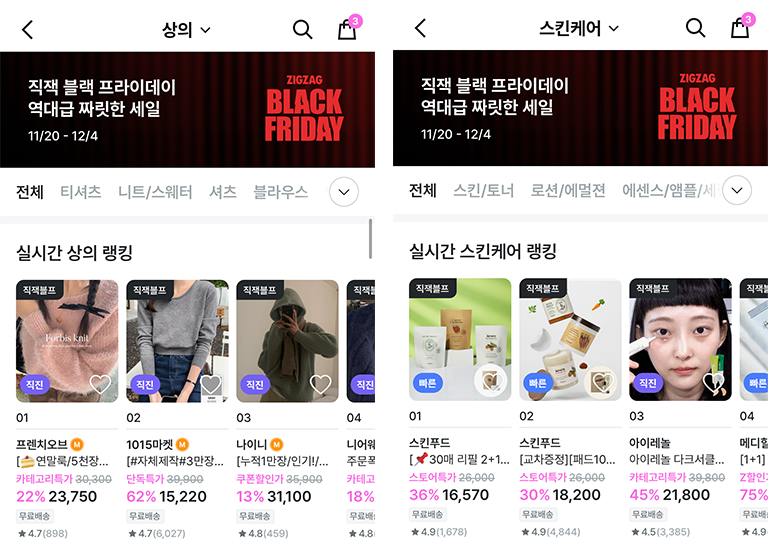Select the 니트/스웨터 tab
The width and height of the screenshot is (768, 550).
coord(155,191)
